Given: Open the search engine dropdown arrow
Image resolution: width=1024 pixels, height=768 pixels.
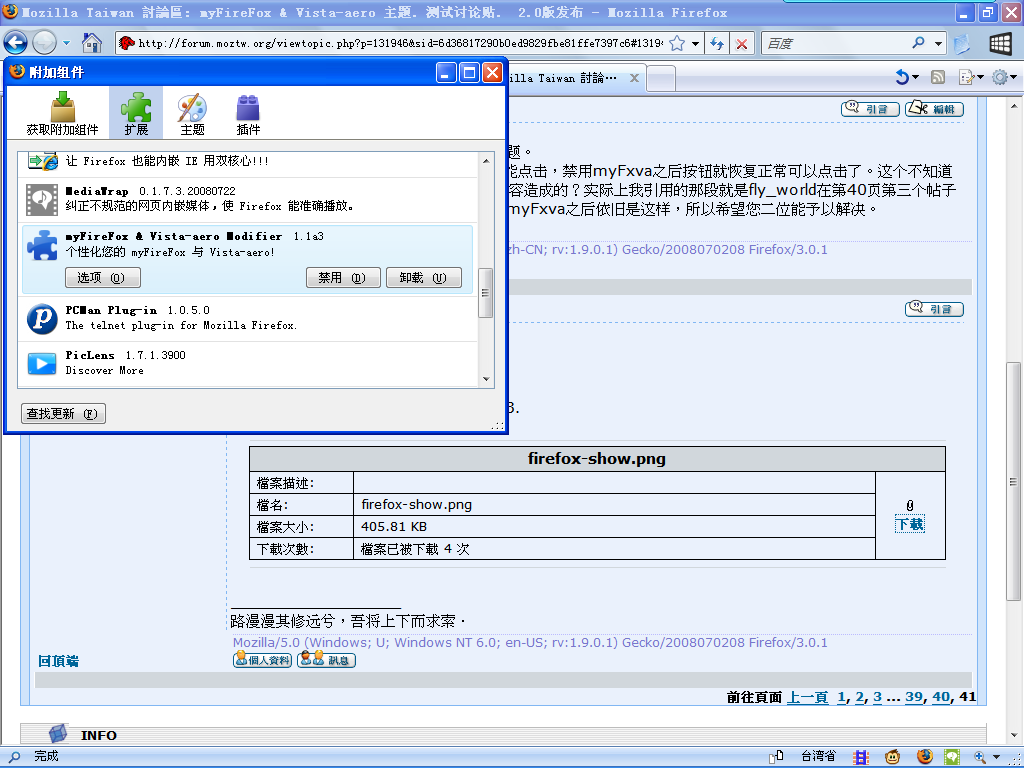Looking at the screenshot, I should 938,44.
